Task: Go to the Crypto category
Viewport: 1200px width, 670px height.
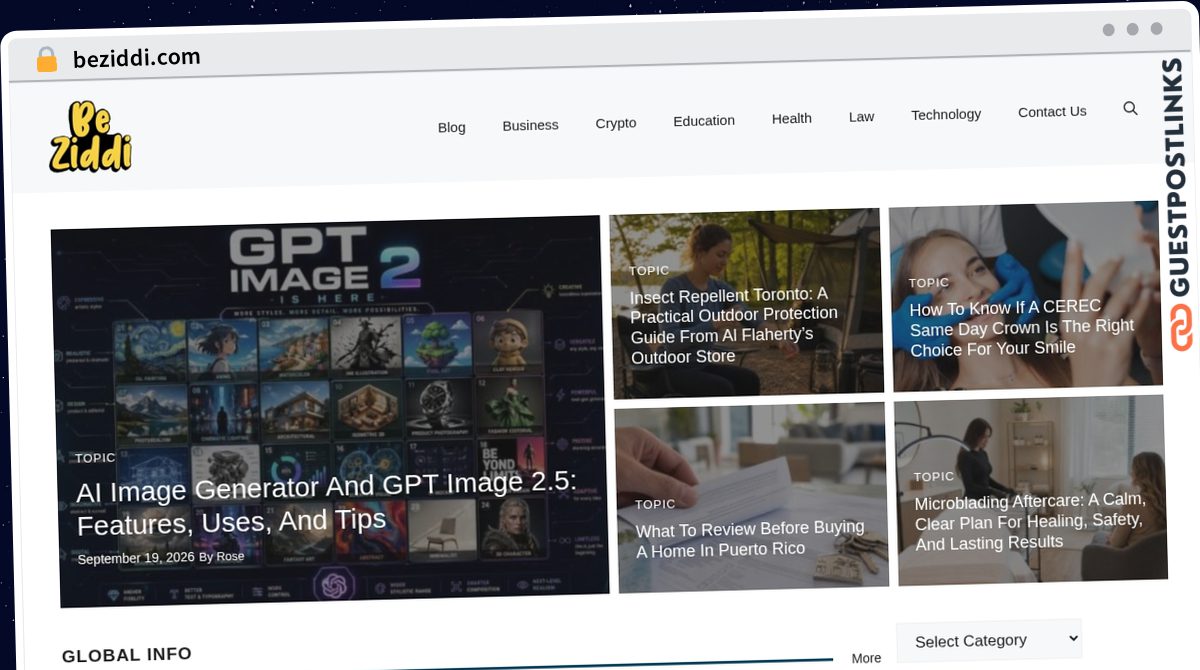Action: (x=616, y=123)
